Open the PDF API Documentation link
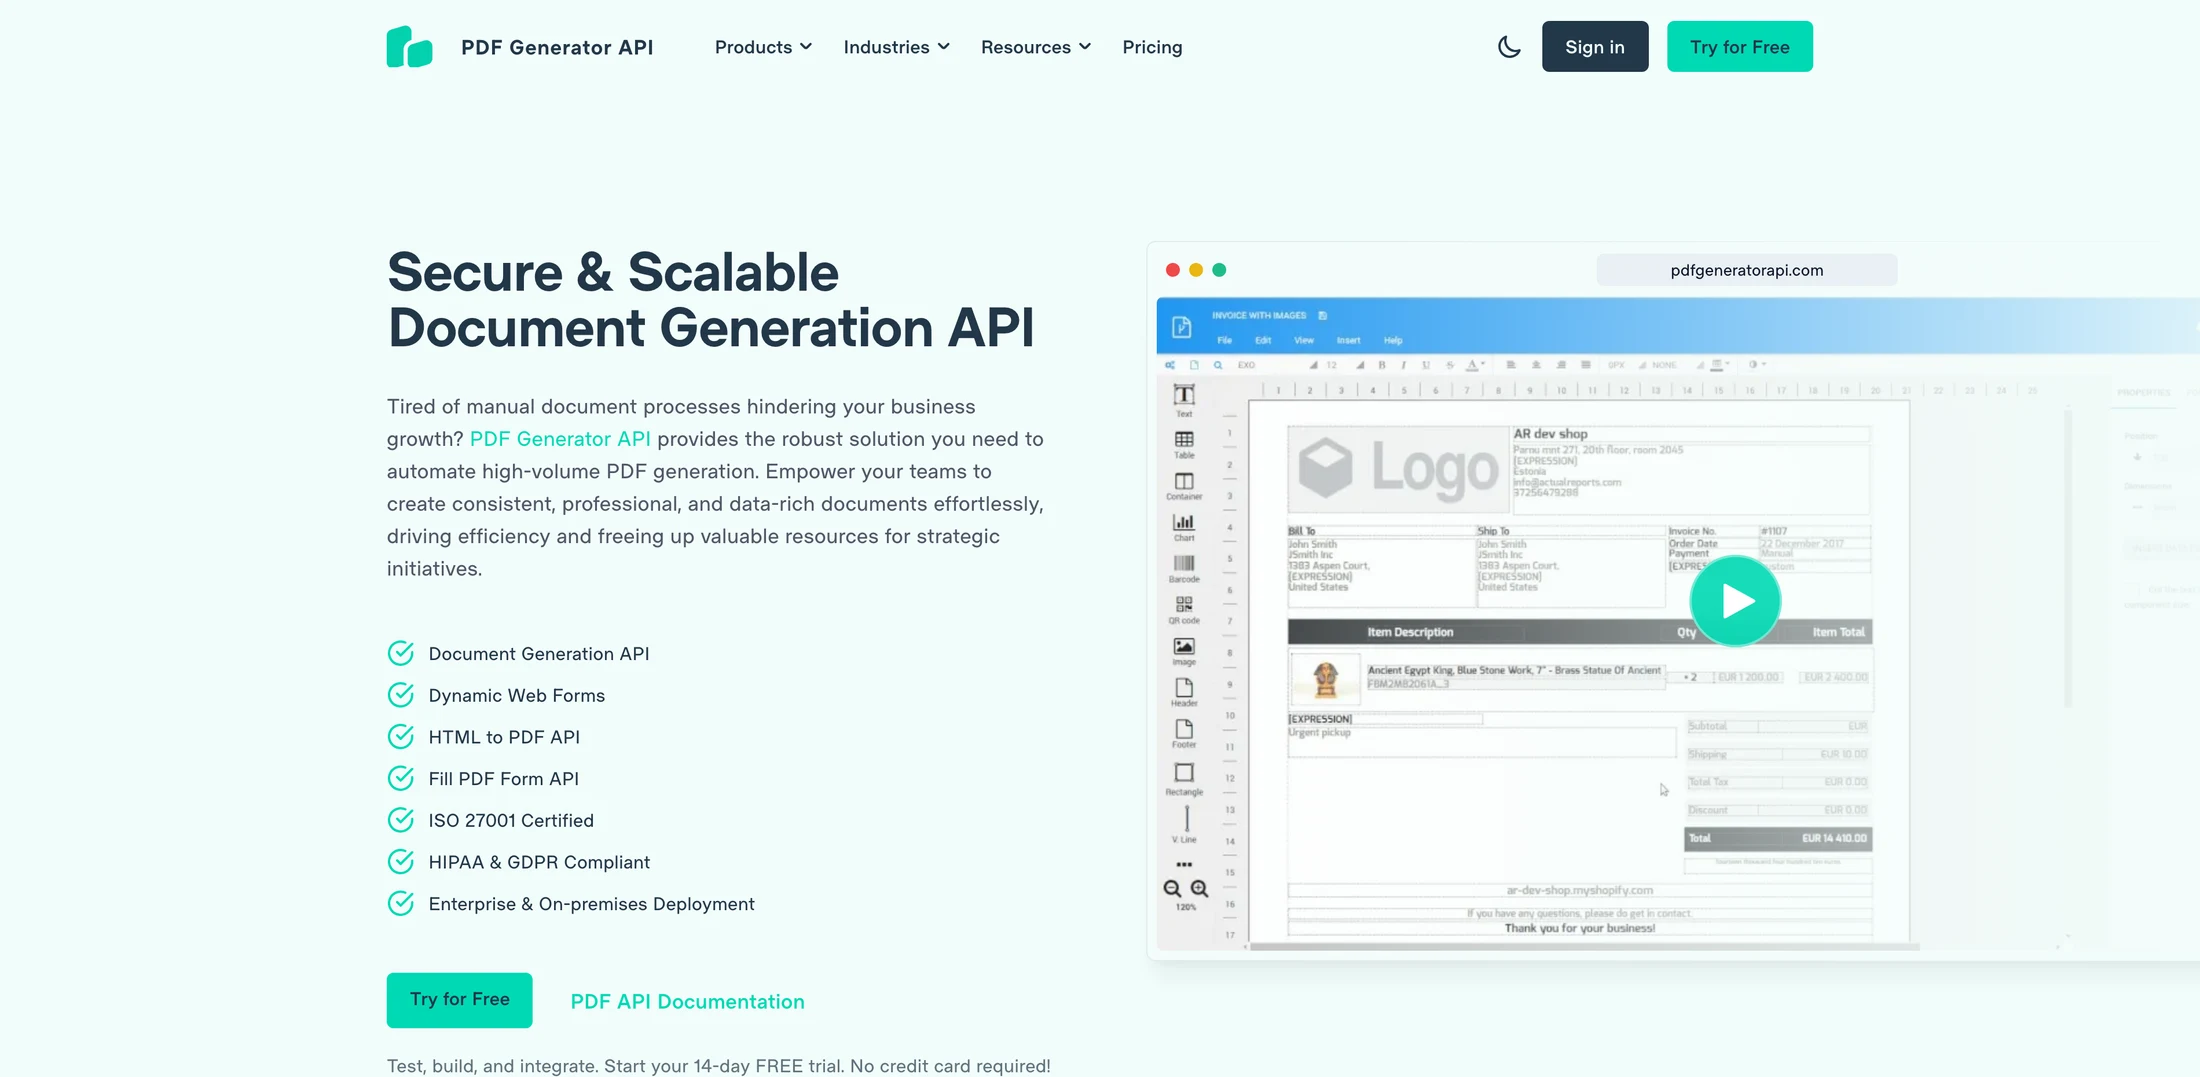The image size is (2200, 1077). 687,1001
